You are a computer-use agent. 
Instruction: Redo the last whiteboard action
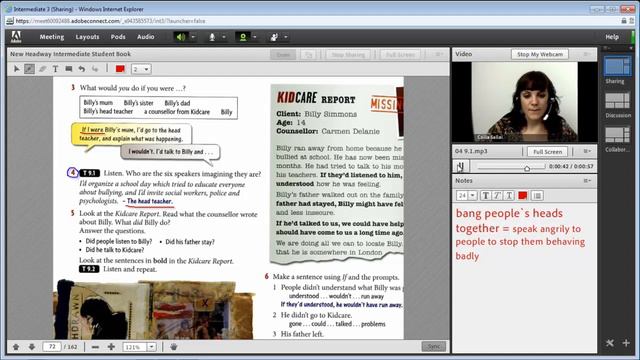click(95, 69)
